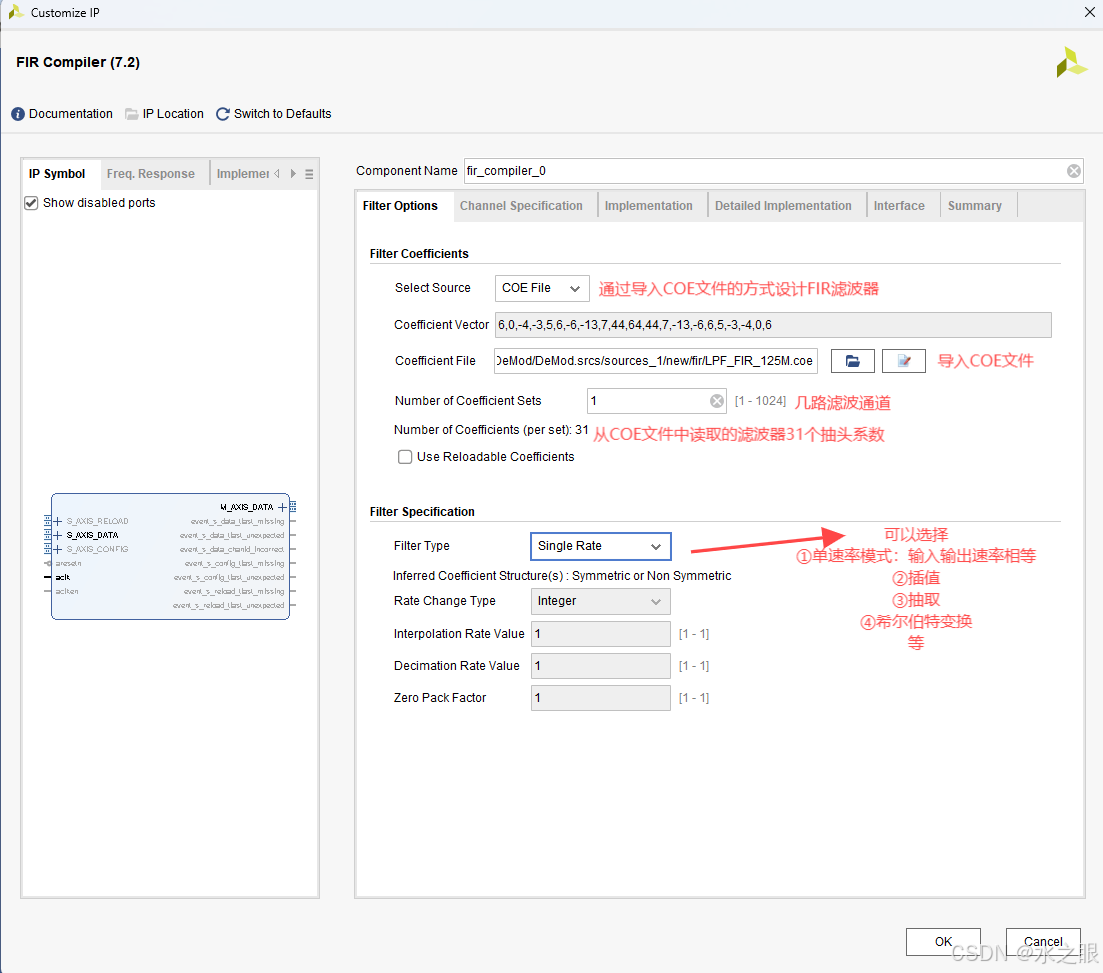Click the FIR Compiler (7.2) title

click(78, 63)
